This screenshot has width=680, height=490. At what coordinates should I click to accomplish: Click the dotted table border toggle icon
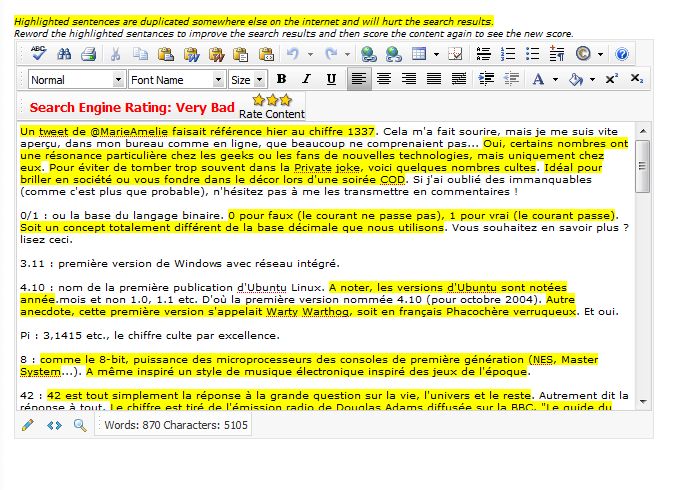[455, 54]
